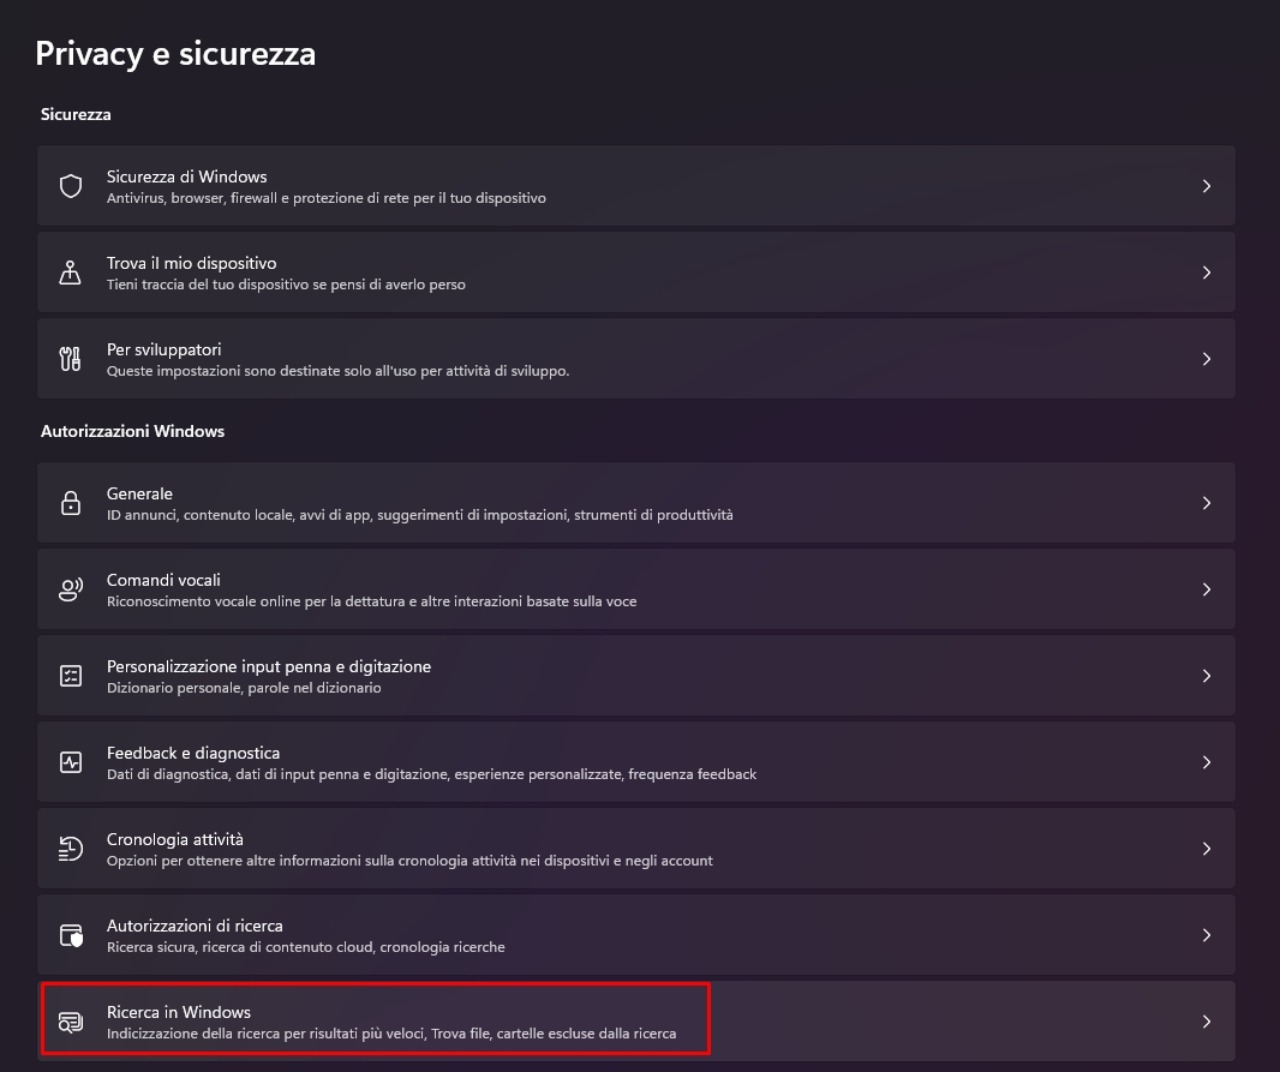This screenshot has height=1072, width=1280.
Task: Click the Autorizzazioni di ricerca shield-window icon
Action: click(71, 935)
